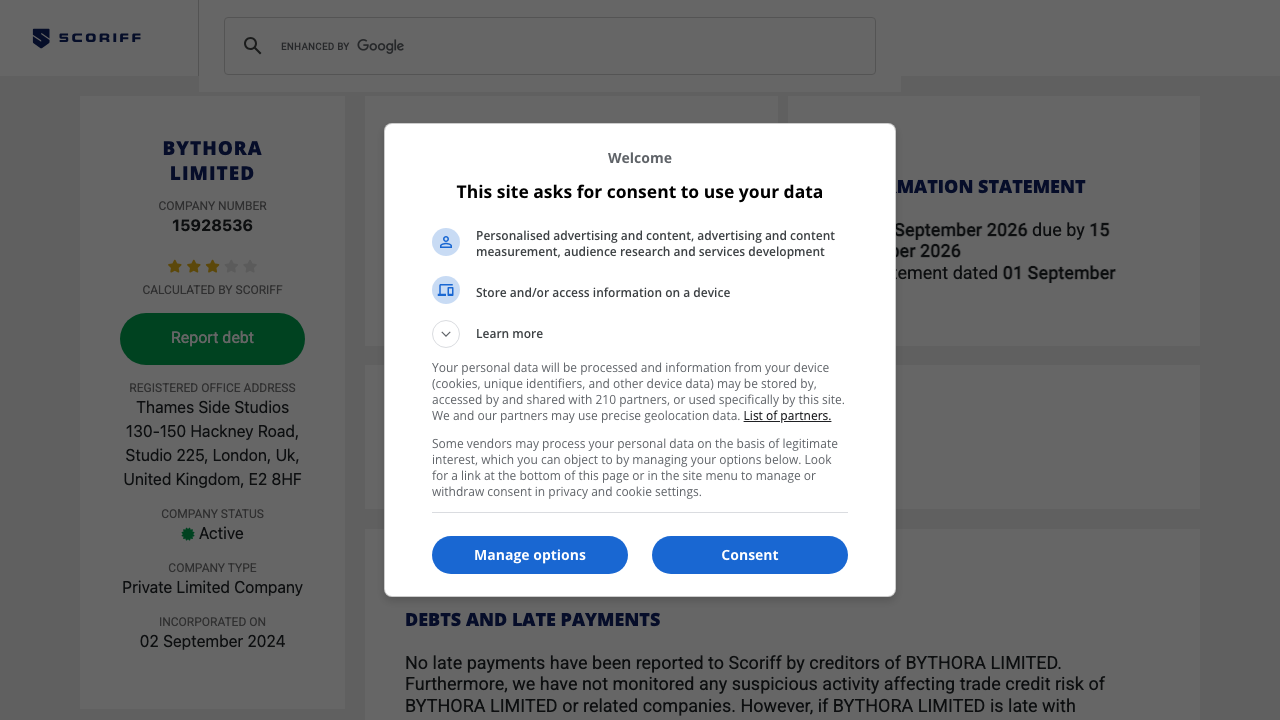1280x720 pixels.
Task: Click the Report debt button
Action: point(212,339)
